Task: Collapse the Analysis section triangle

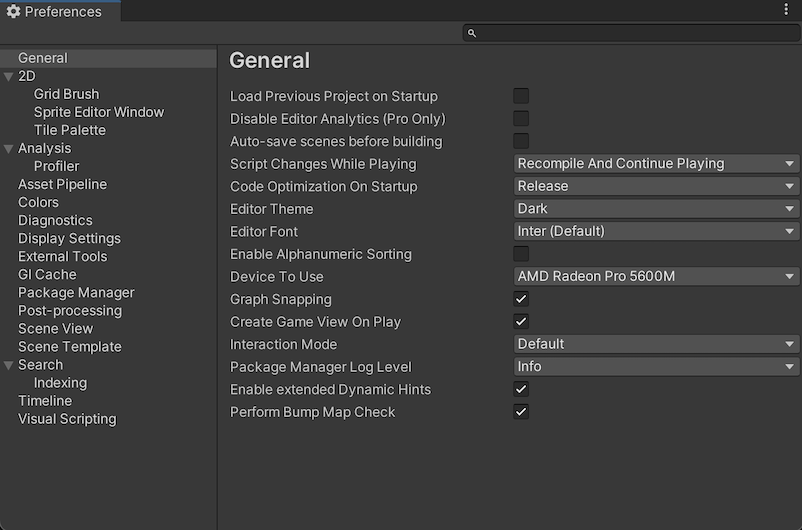Action: click(x=9, y=149)
